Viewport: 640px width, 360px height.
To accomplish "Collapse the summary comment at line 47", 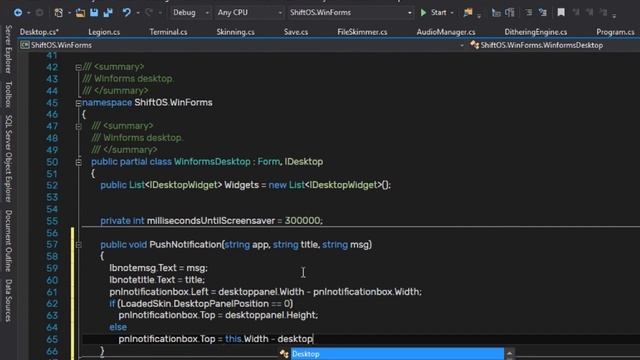I will click(78, 127).
